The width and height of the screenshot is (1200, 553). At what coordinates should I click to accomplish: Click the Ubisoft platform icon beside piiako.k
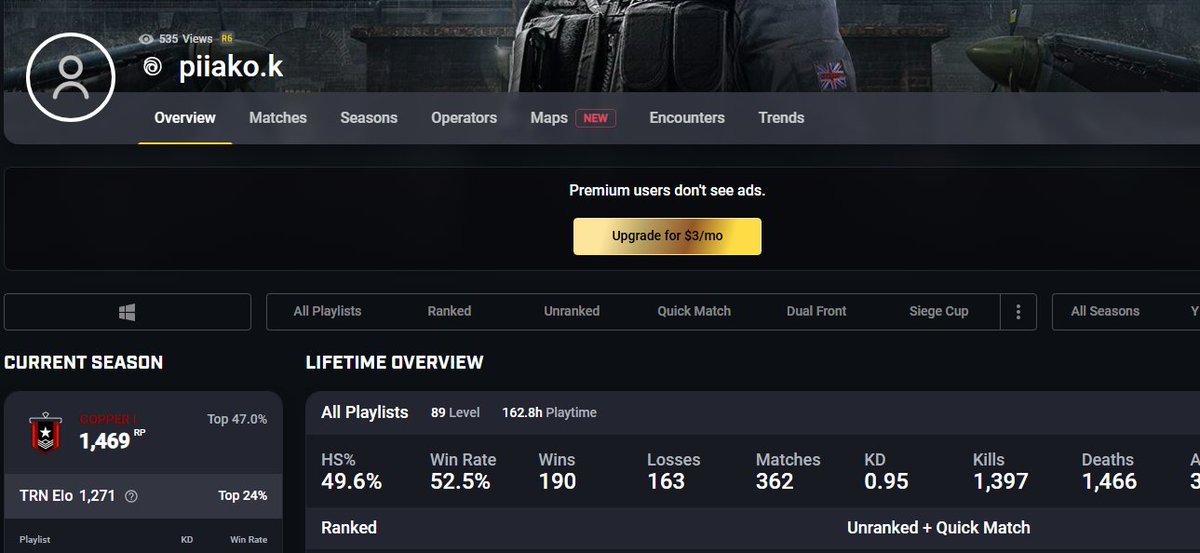152,68
